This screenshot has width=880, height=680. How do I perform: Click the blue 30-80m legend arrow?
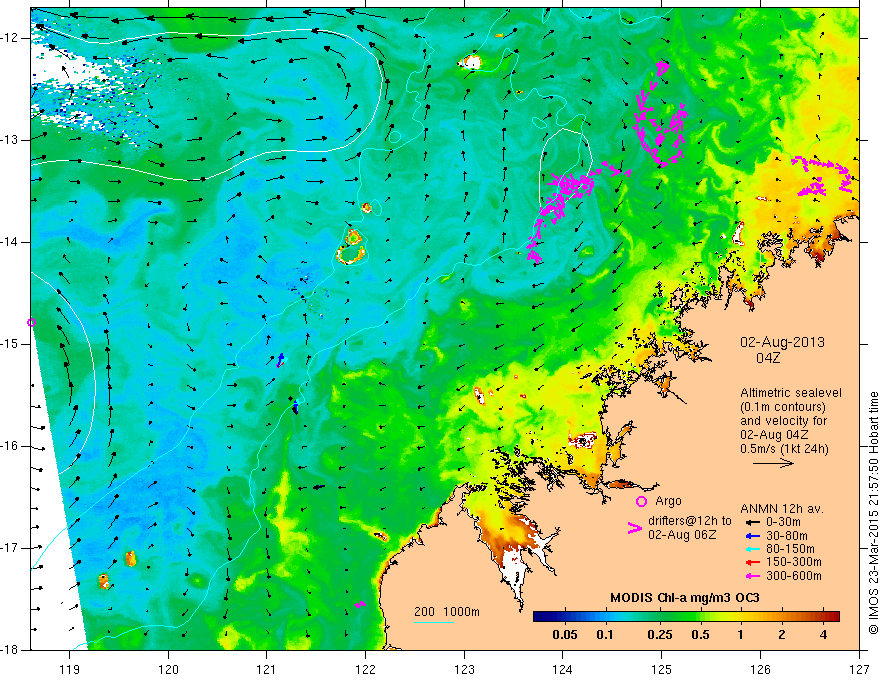click(x=751, y=536)
